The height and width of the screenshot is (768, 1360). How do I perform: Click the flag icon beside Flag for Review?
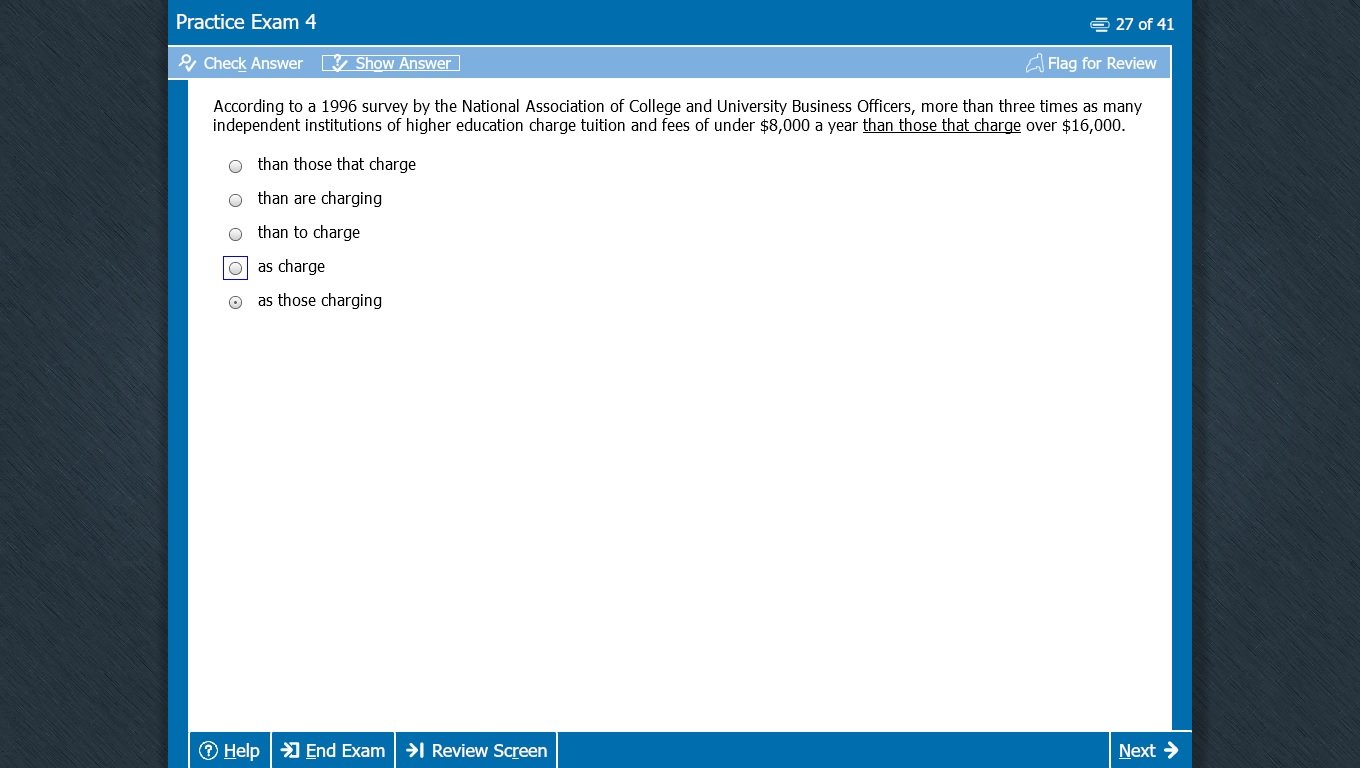pyautogui.click(x=1033, y=62)
